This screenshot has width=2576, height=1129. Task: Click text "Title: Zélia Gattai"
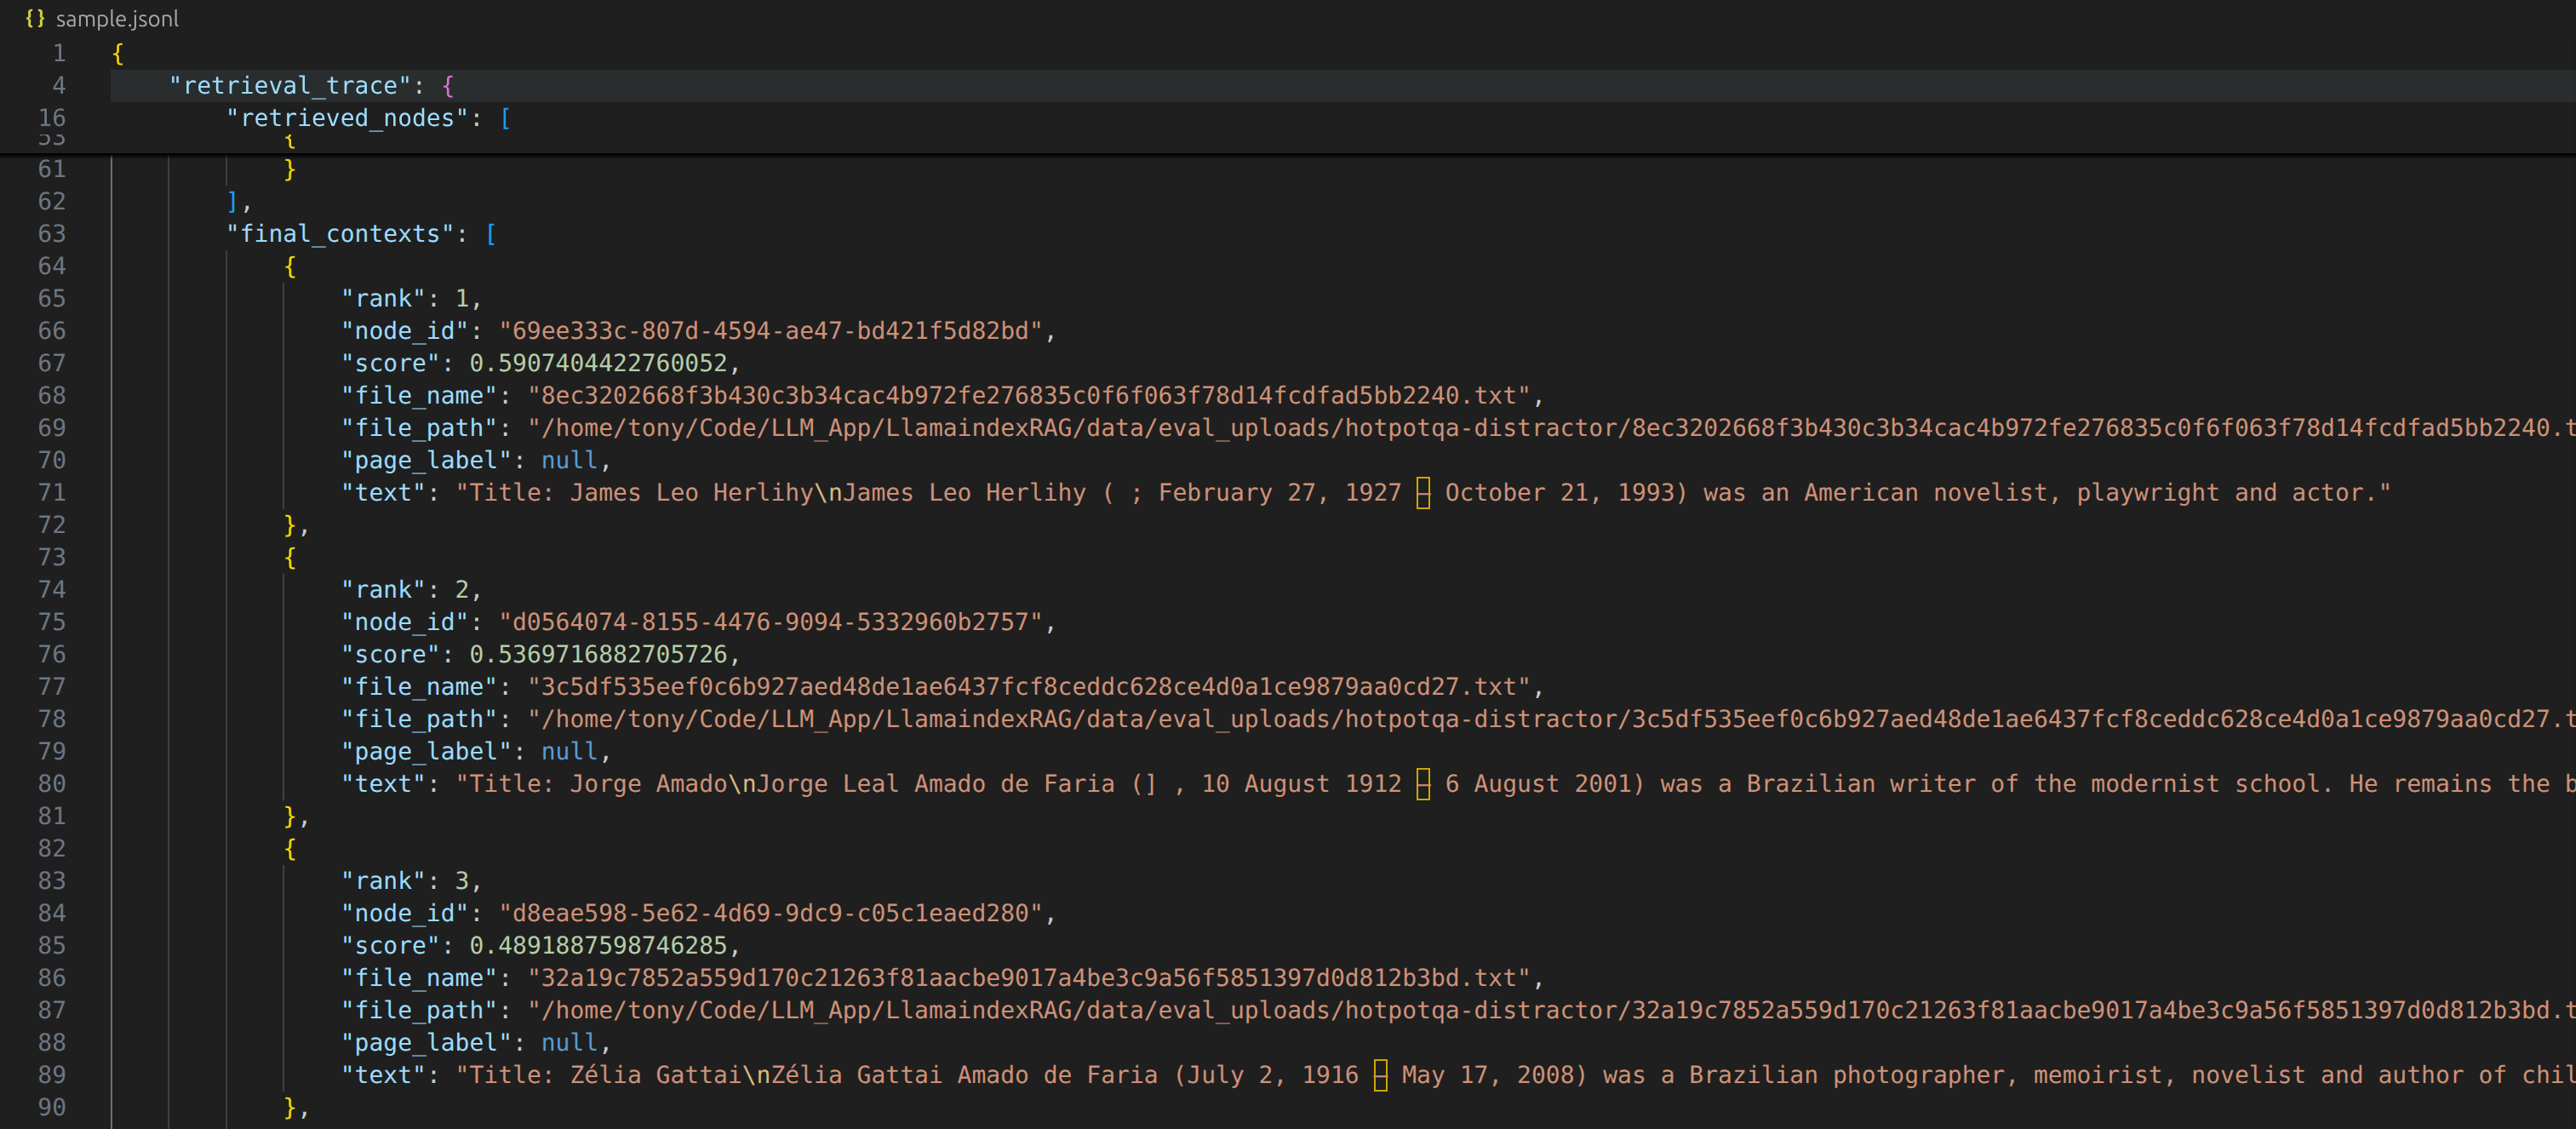[606, 1075]
